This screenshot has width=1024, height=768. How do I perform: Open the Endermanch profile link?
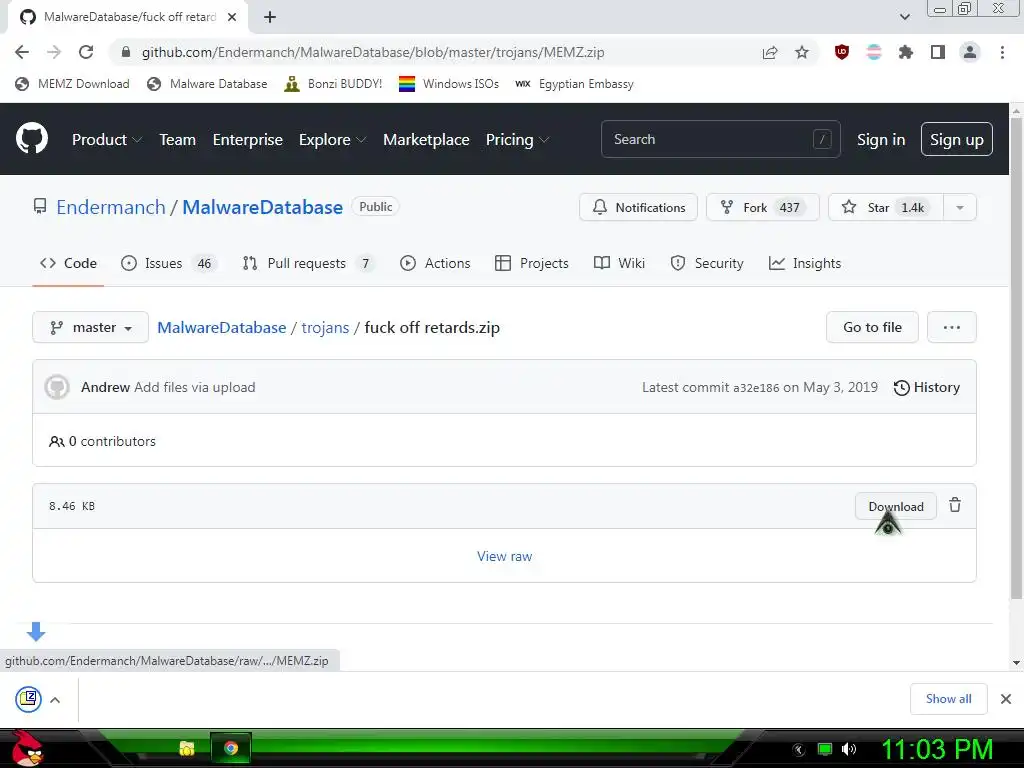111,207
